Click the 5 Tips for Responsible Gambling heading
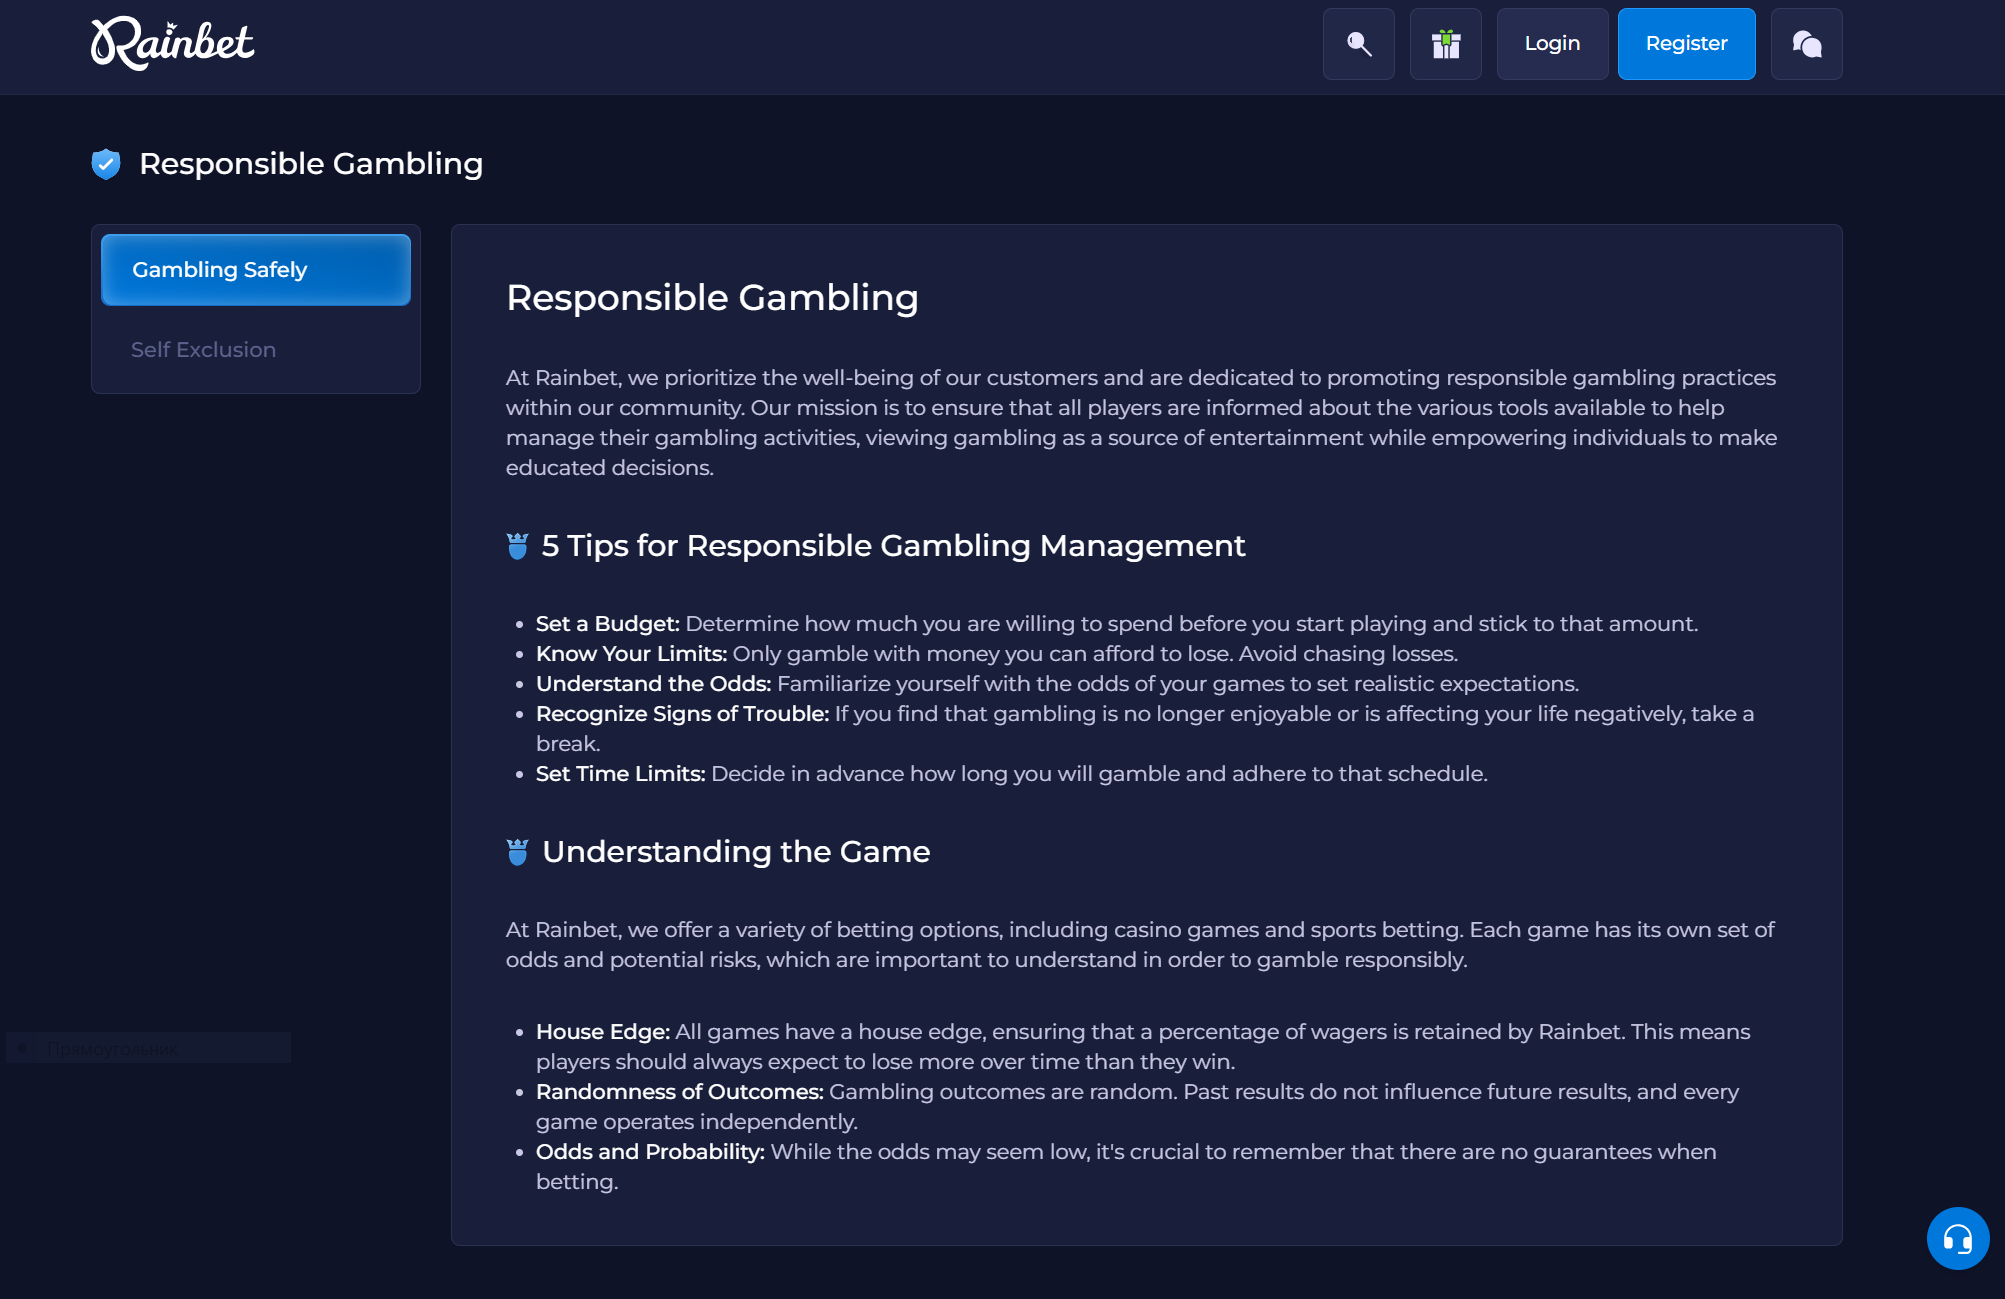 [893, 546]
